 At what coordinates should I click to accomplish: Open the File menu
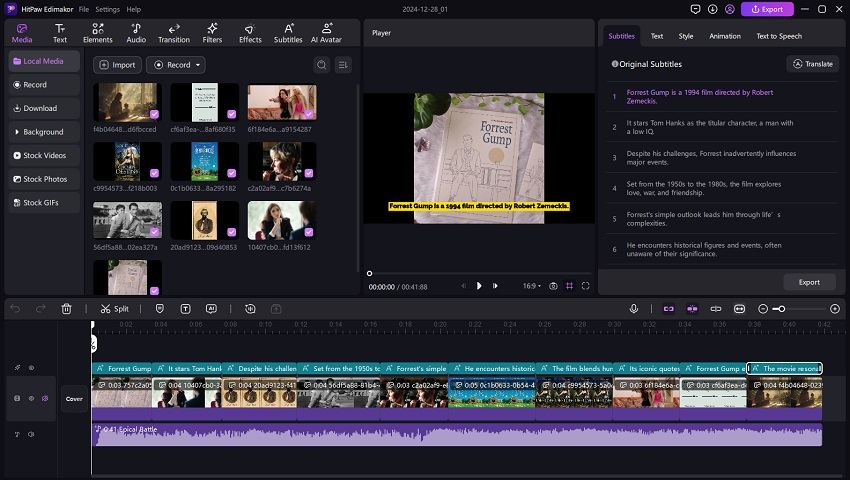(x=83, y=9)
